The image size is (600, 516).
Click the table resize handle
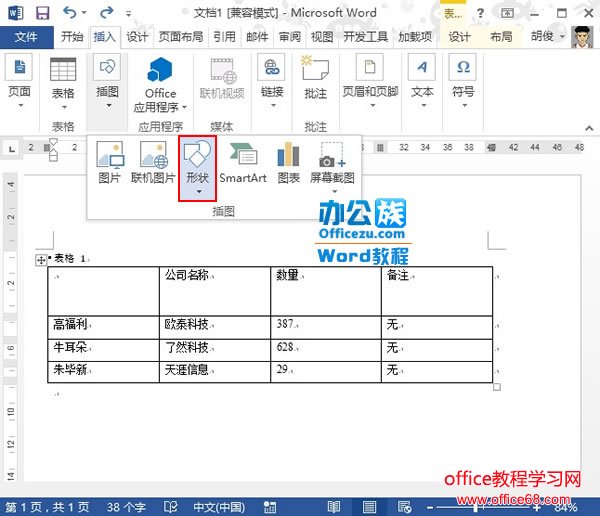tap(497, 387)
